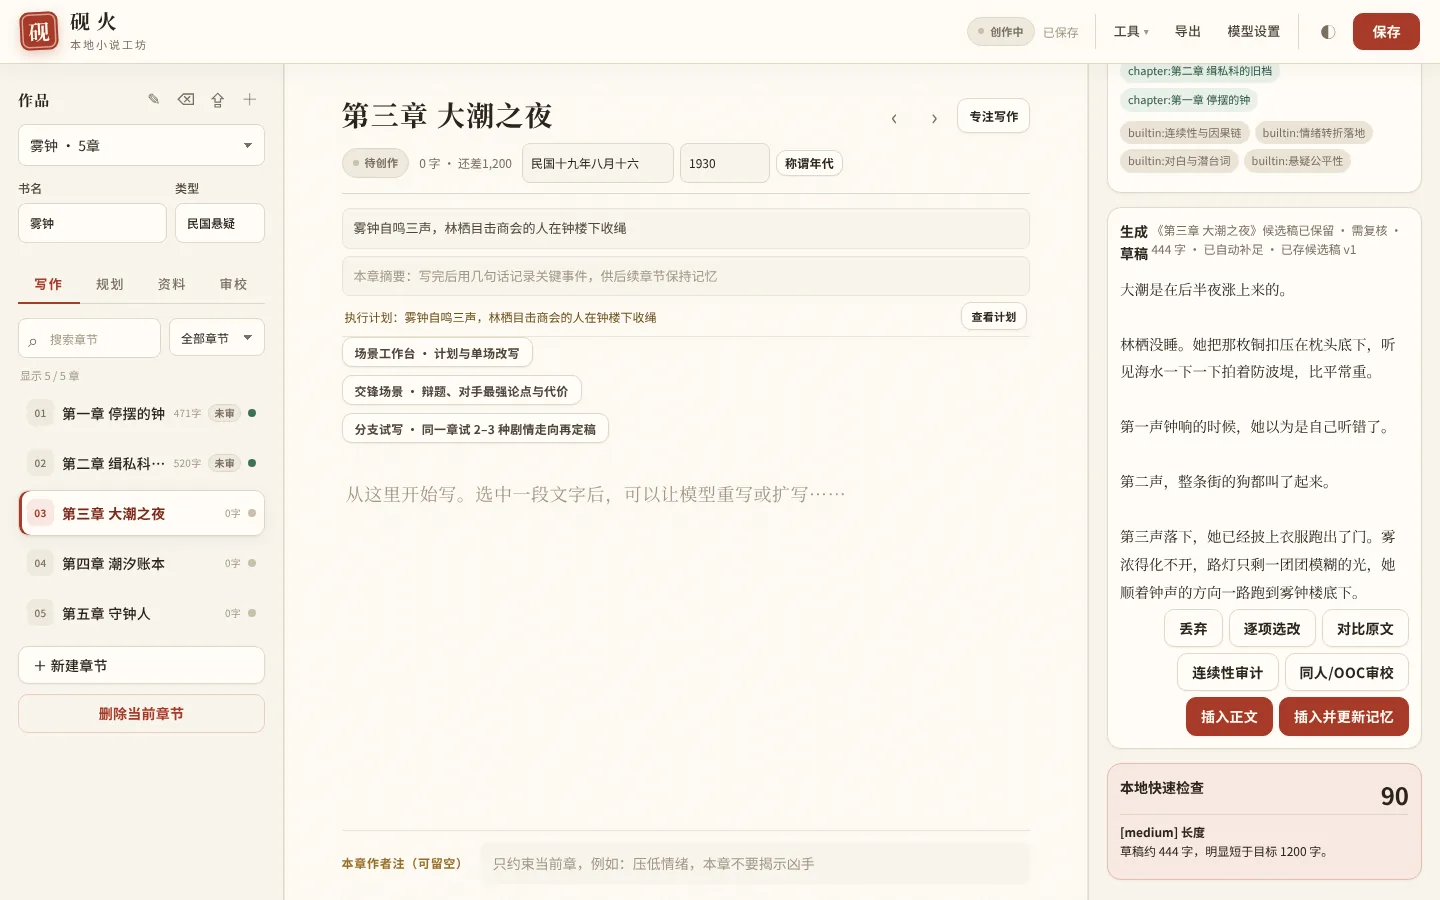Click the 搜索章节 search field
Screen dimensions: 1440x900
[89, 338]
